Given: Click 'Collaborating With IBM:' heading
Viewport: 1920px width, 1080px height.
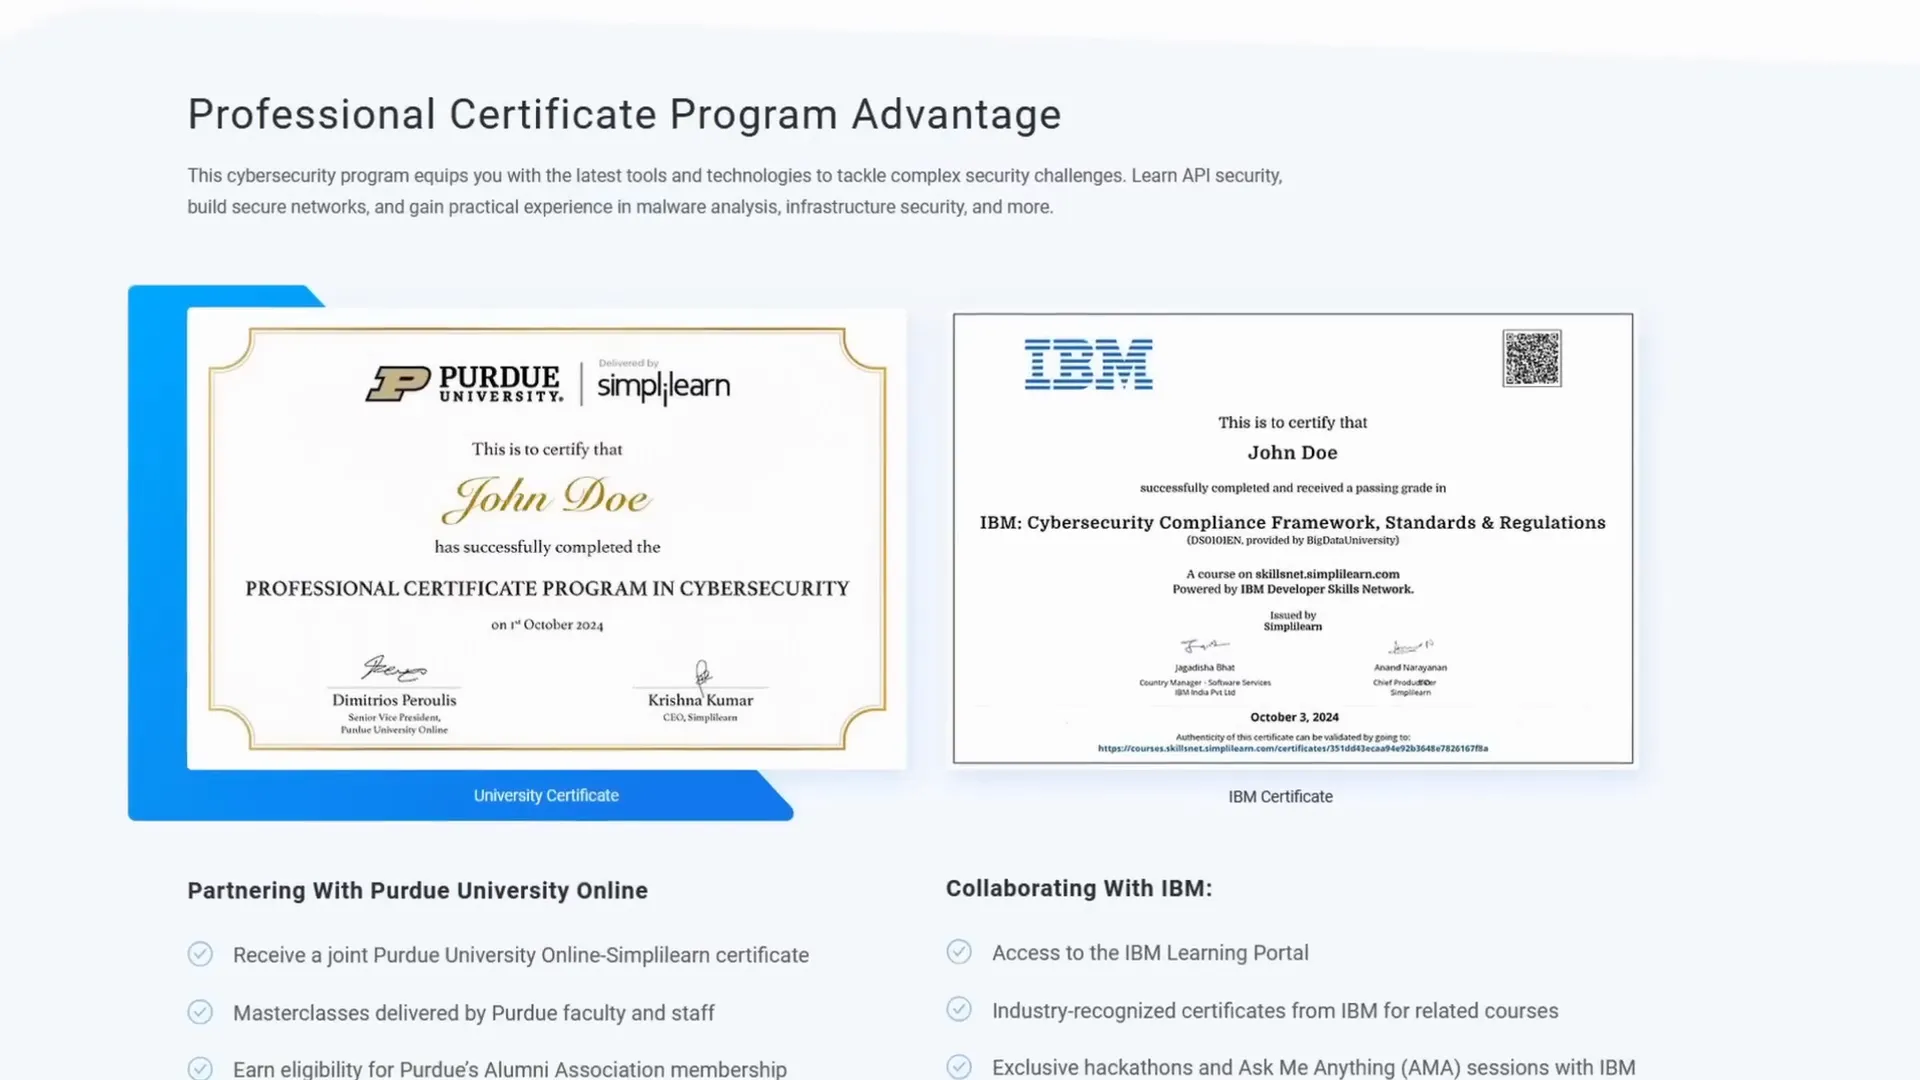Looking at the screenshot, I should pyautogui.click(x=1079, y=888).
